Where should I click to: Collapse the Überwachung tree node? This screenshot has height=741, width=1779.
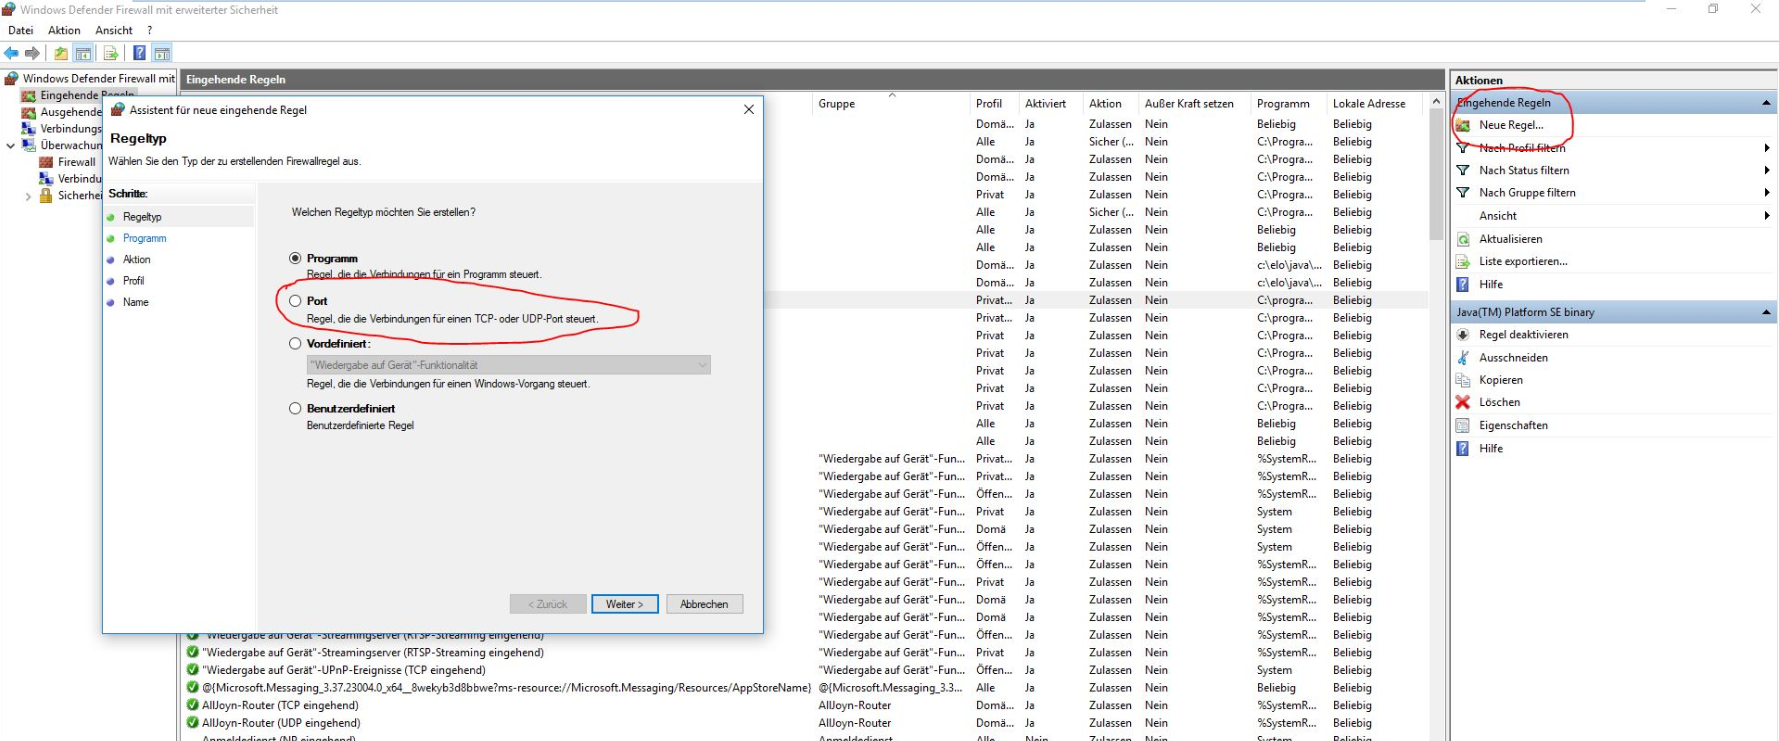(x=11, y=146)
